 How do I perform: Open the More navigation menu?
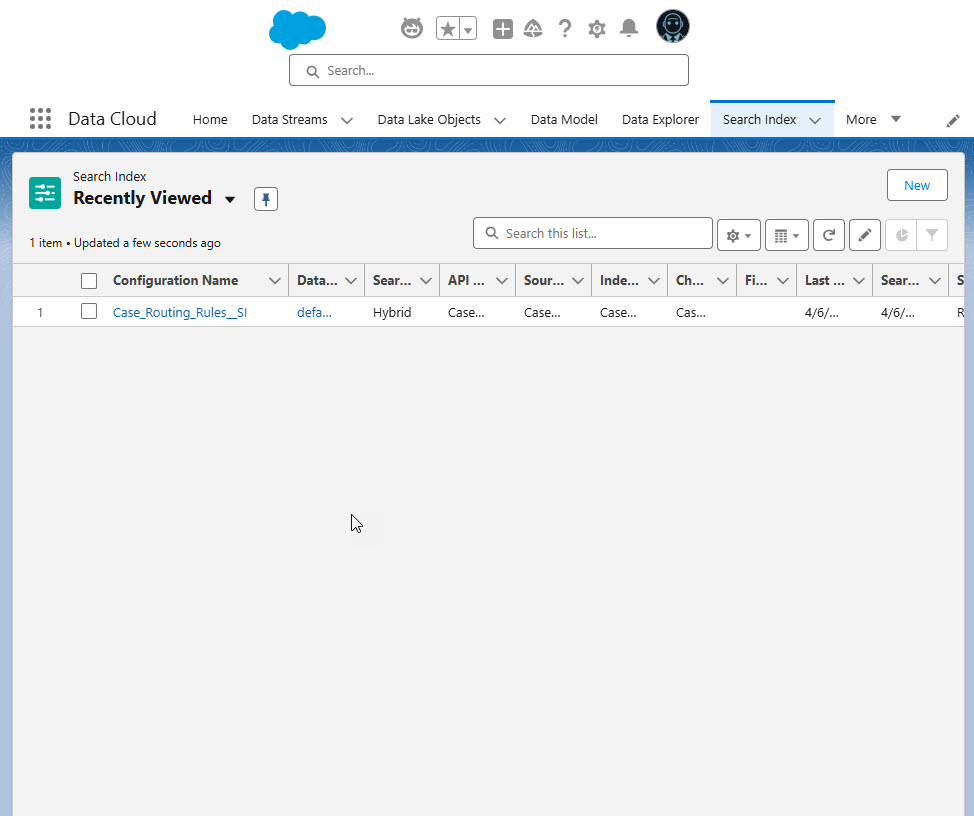(x=873, y=119)
